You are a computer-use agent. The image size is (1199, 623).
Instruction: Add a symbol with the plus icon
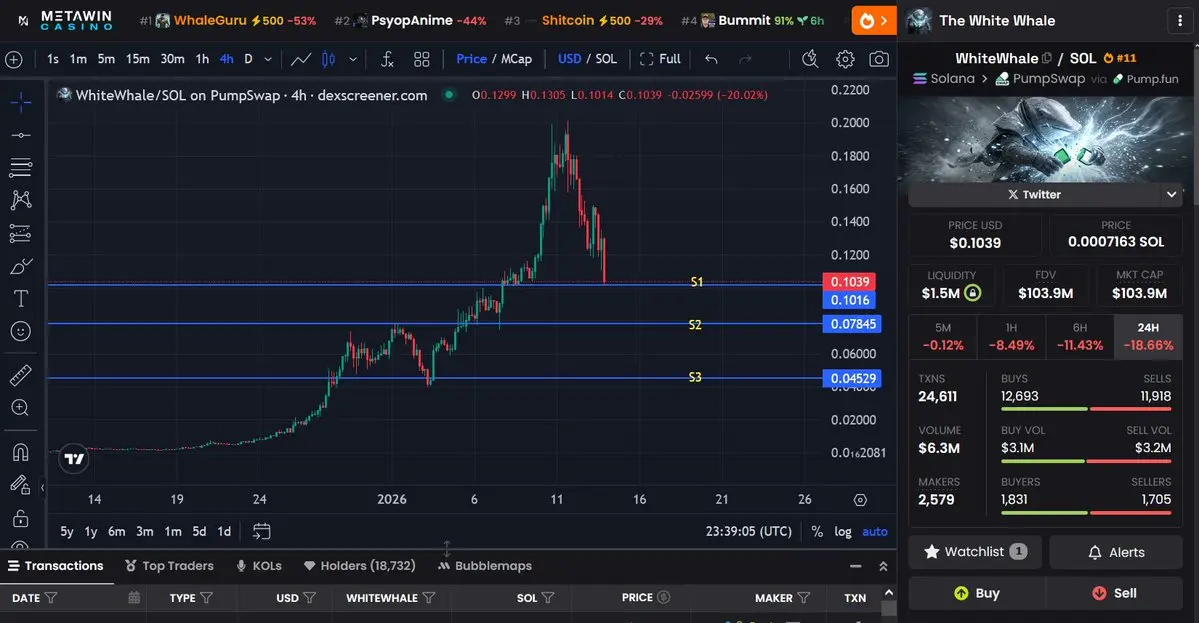[14, 59]
